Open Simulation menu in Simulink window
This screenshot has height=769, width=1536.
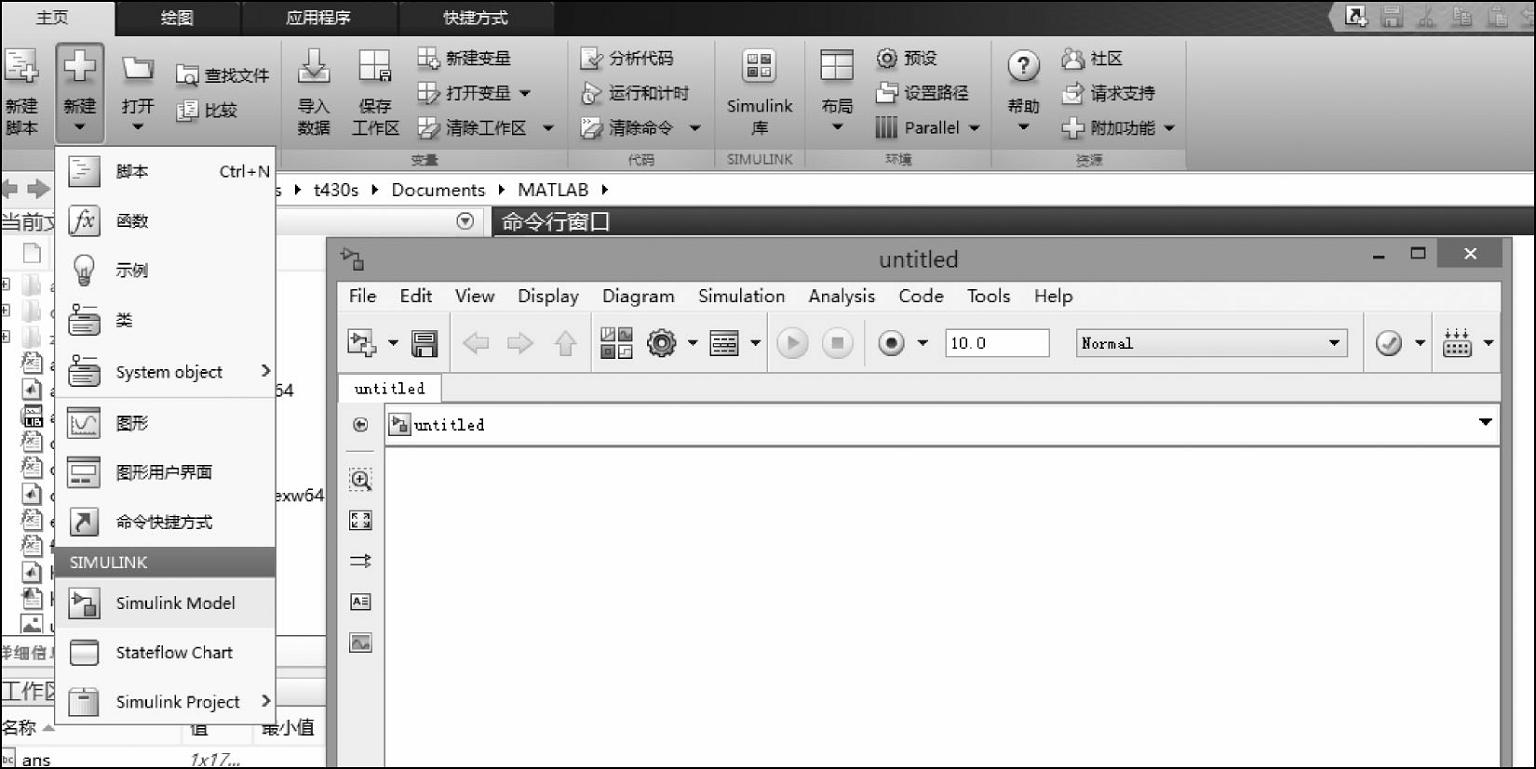[741, 296]
